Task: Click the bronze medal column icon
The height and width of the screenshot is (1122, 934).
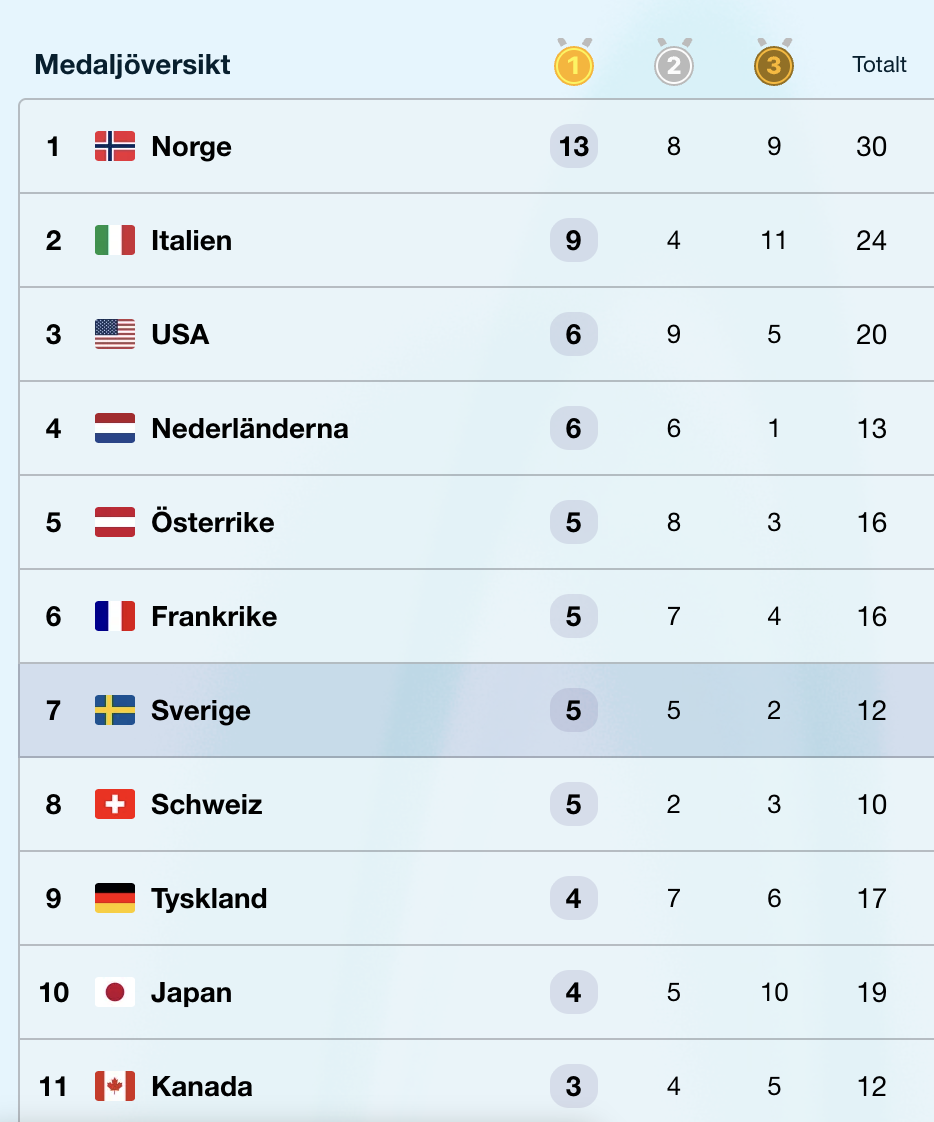Action: [x=773, y=65]
